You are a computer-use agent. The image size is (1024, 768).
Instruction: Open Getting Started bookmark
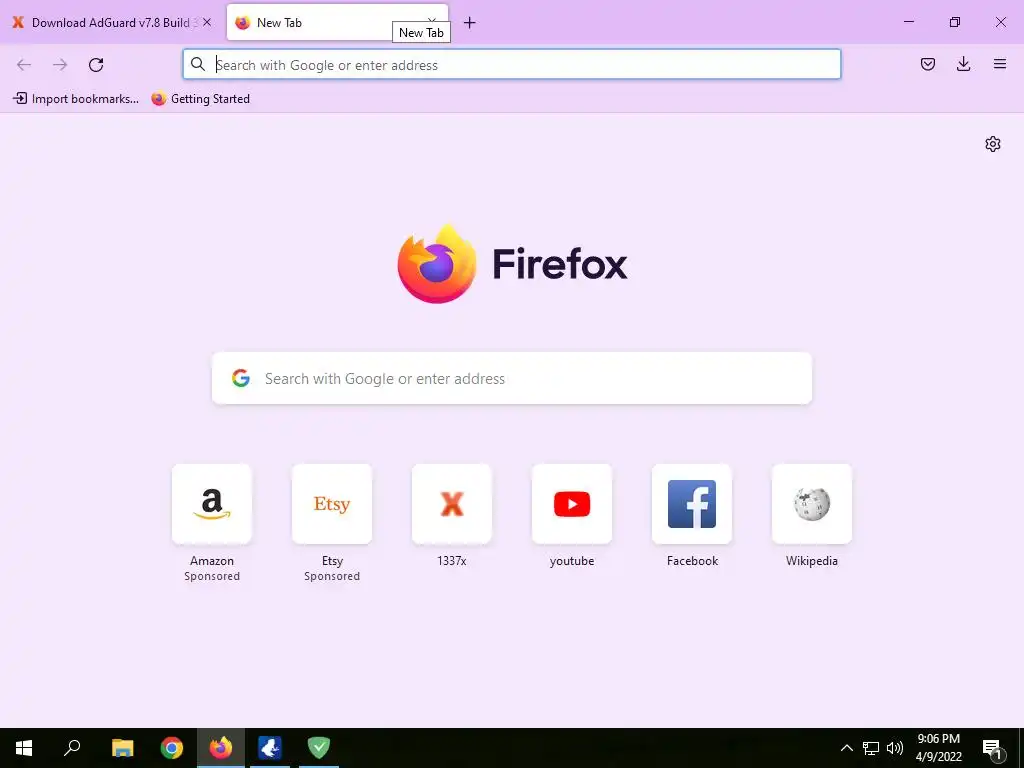200,99
